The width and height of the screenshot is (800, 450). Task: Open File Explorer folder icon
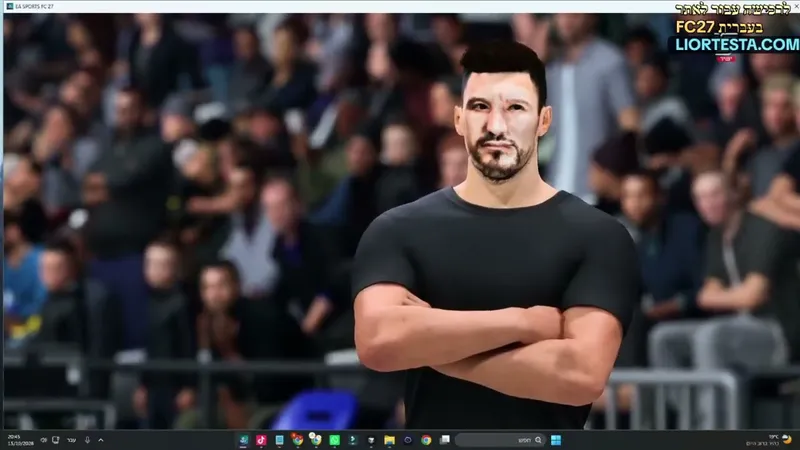click(389, 440)
